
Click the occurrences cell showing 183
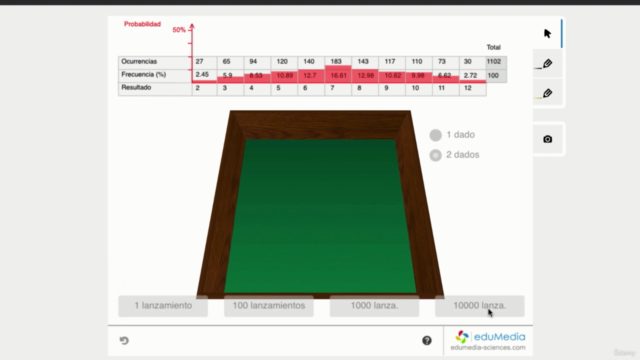coord(338,62)
